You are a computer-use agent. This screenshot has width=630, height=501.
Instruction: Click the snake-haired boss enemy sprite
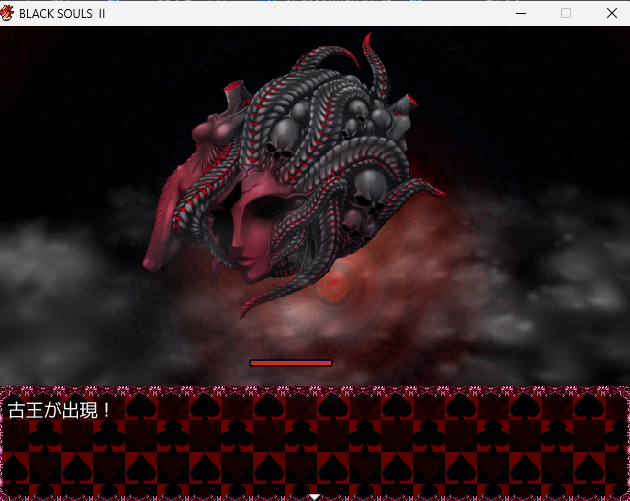pos(295,175)
